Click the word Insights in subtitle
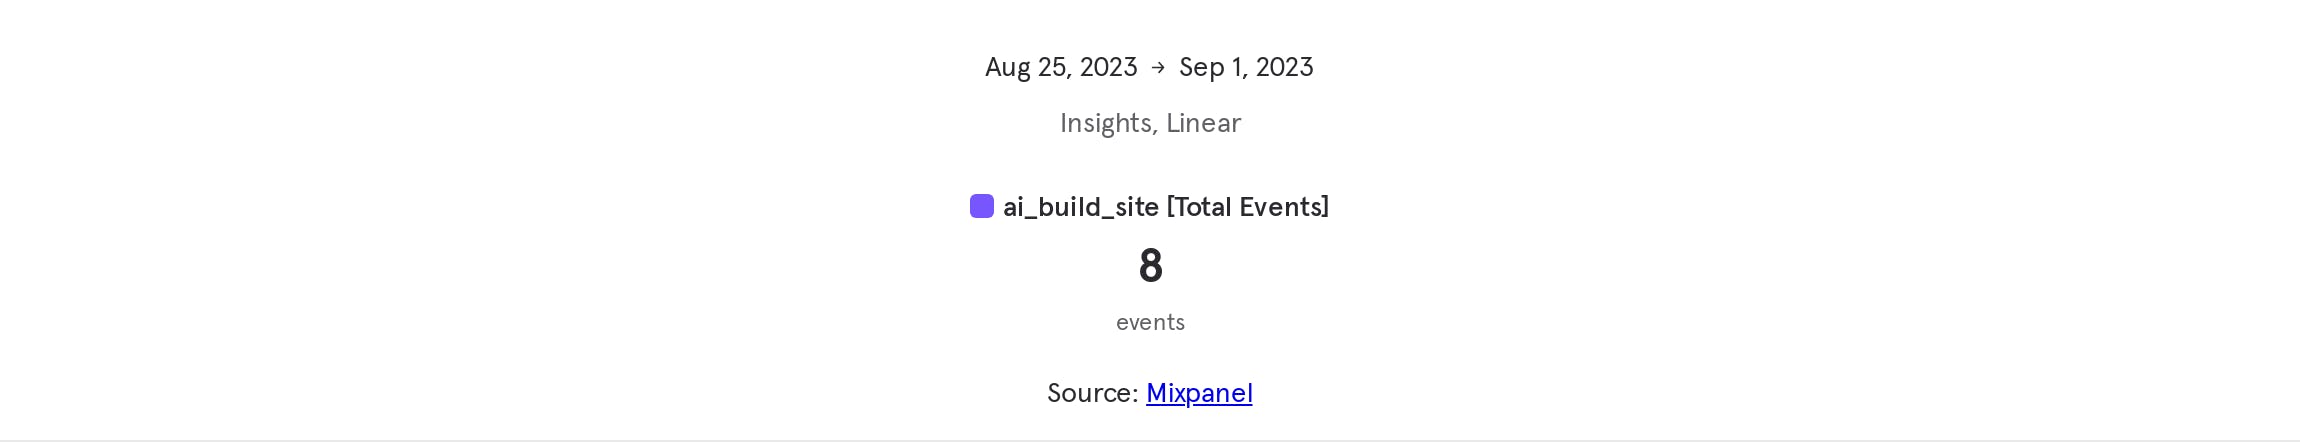The width and height of the screenshot is (2300, 442). (x=1106, y=123)
